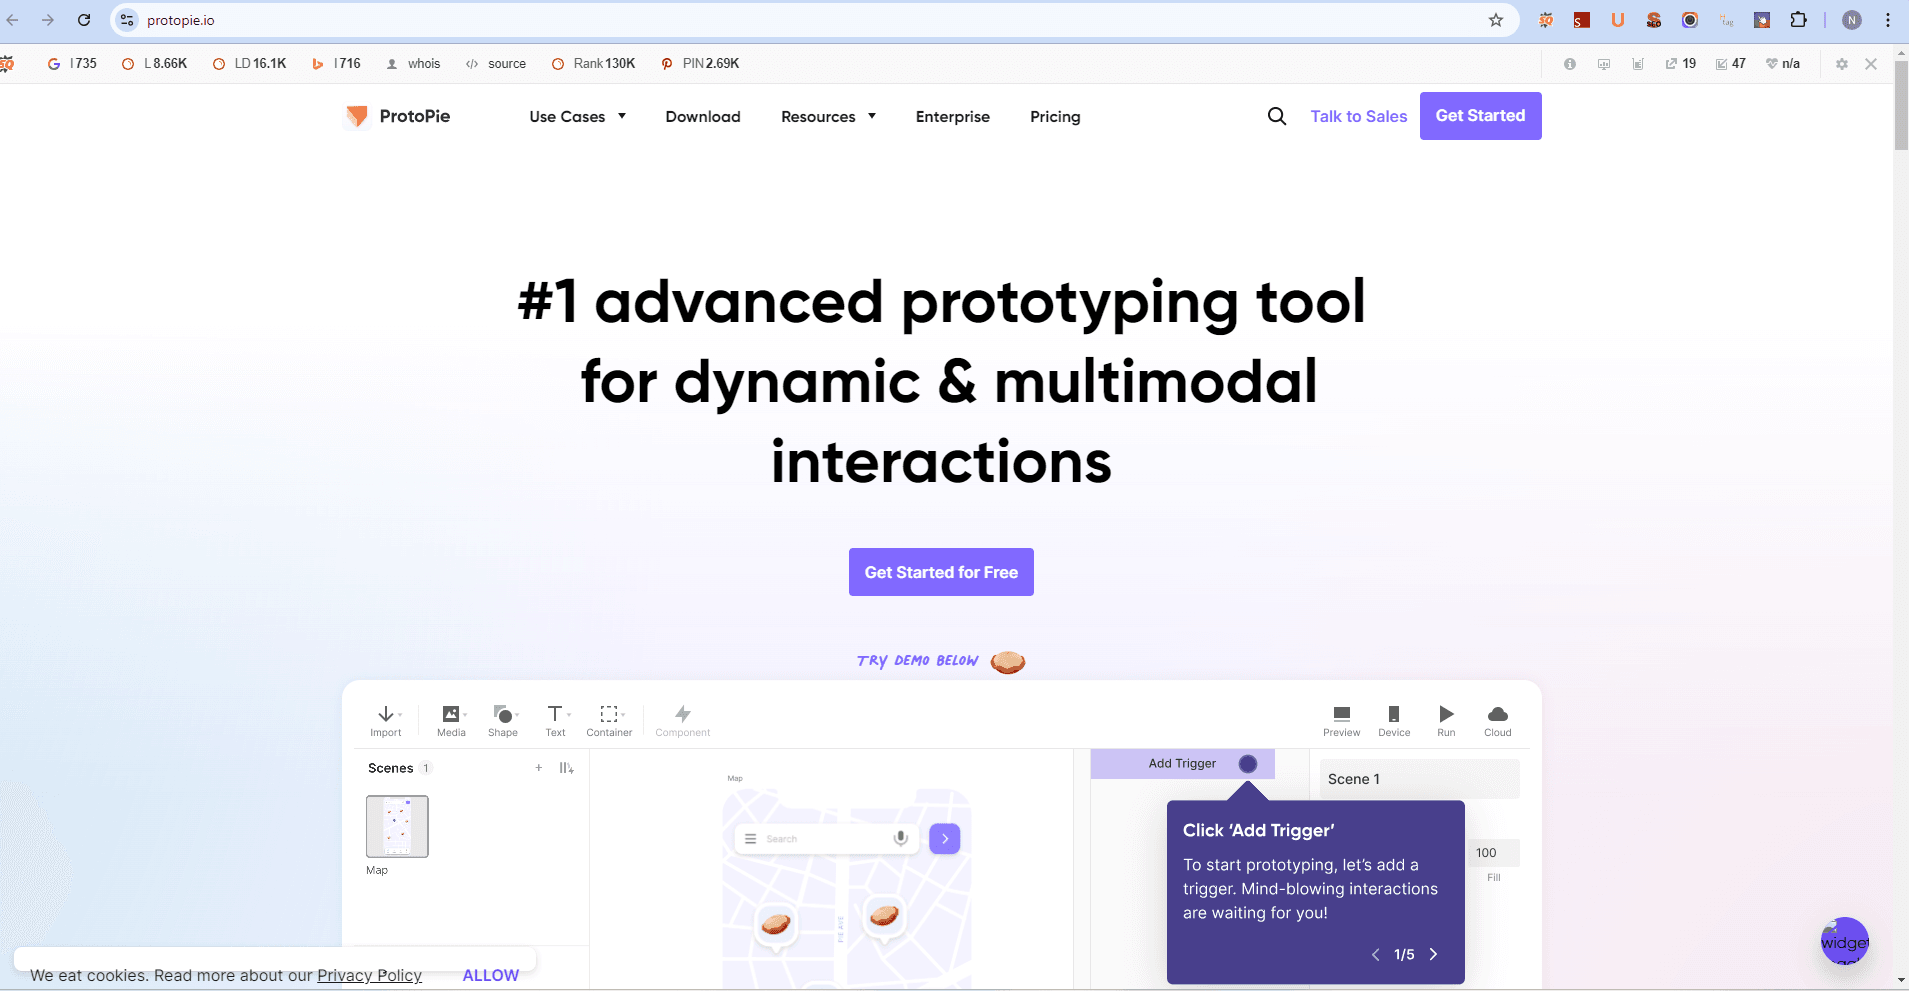
Task: Click the purple arrow button beside search
Action: tap(945, 838)
